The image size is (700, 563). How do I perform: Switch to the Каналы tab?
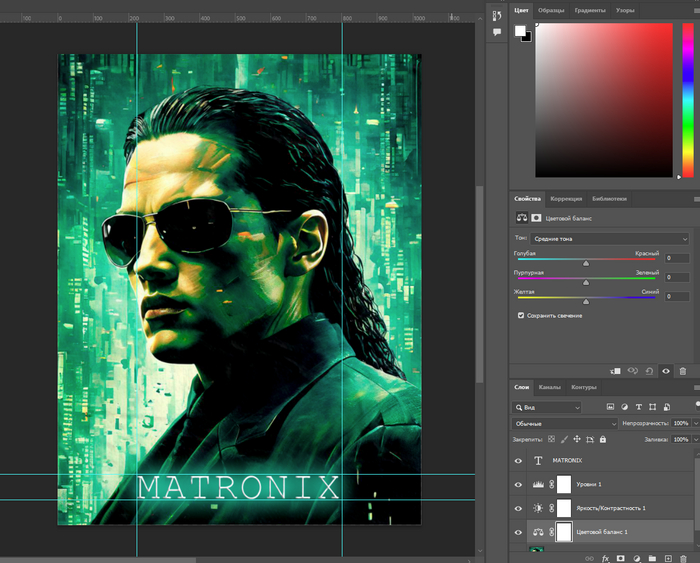point(550,387)
